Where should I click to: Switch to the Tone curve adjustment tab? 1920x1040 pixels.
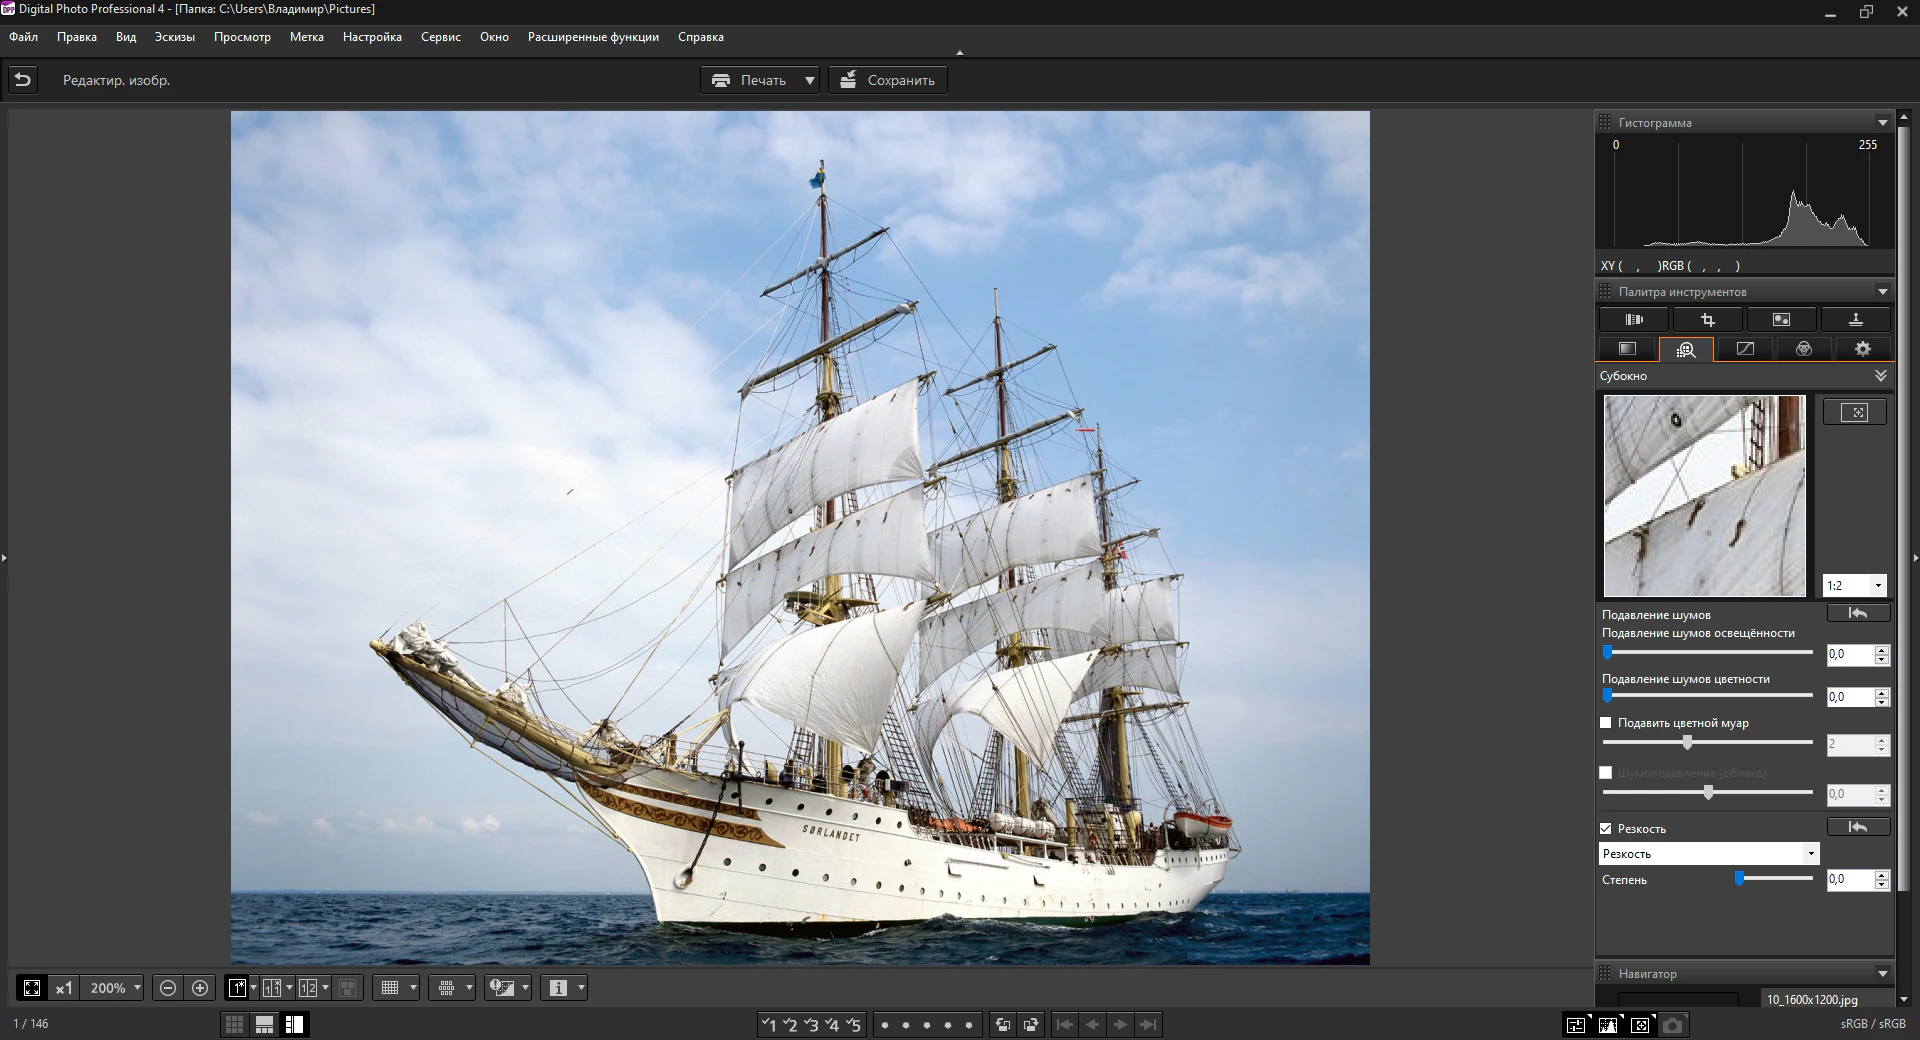click(1745, 349)
